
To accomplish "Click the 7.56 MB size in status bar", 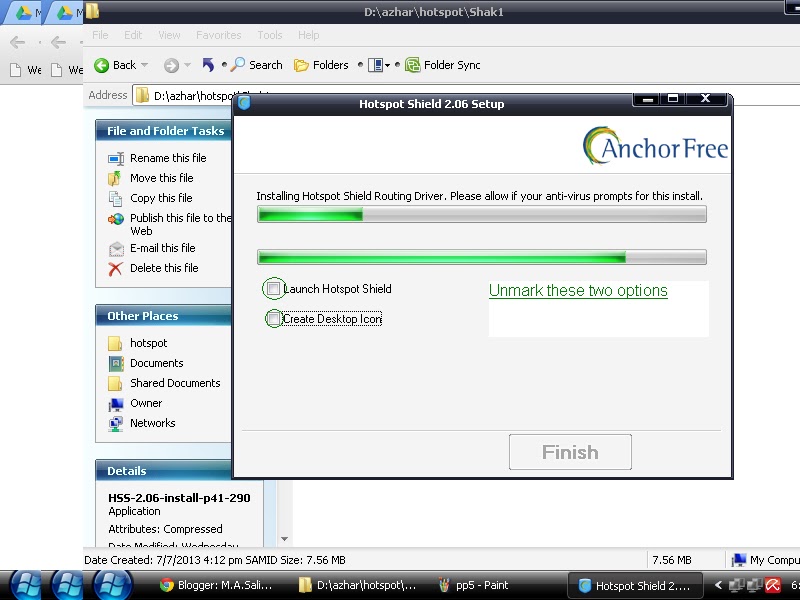I will (671, 560).
